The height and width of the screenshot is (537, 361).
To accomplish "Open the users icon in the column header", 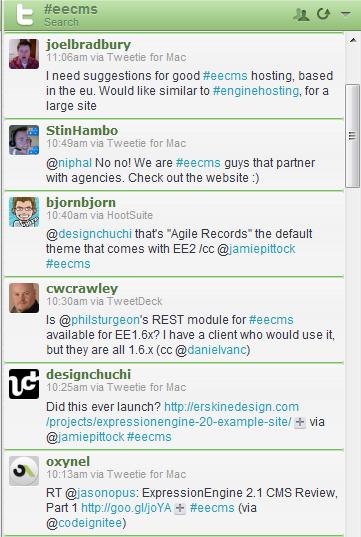I will tap(301, 14).
